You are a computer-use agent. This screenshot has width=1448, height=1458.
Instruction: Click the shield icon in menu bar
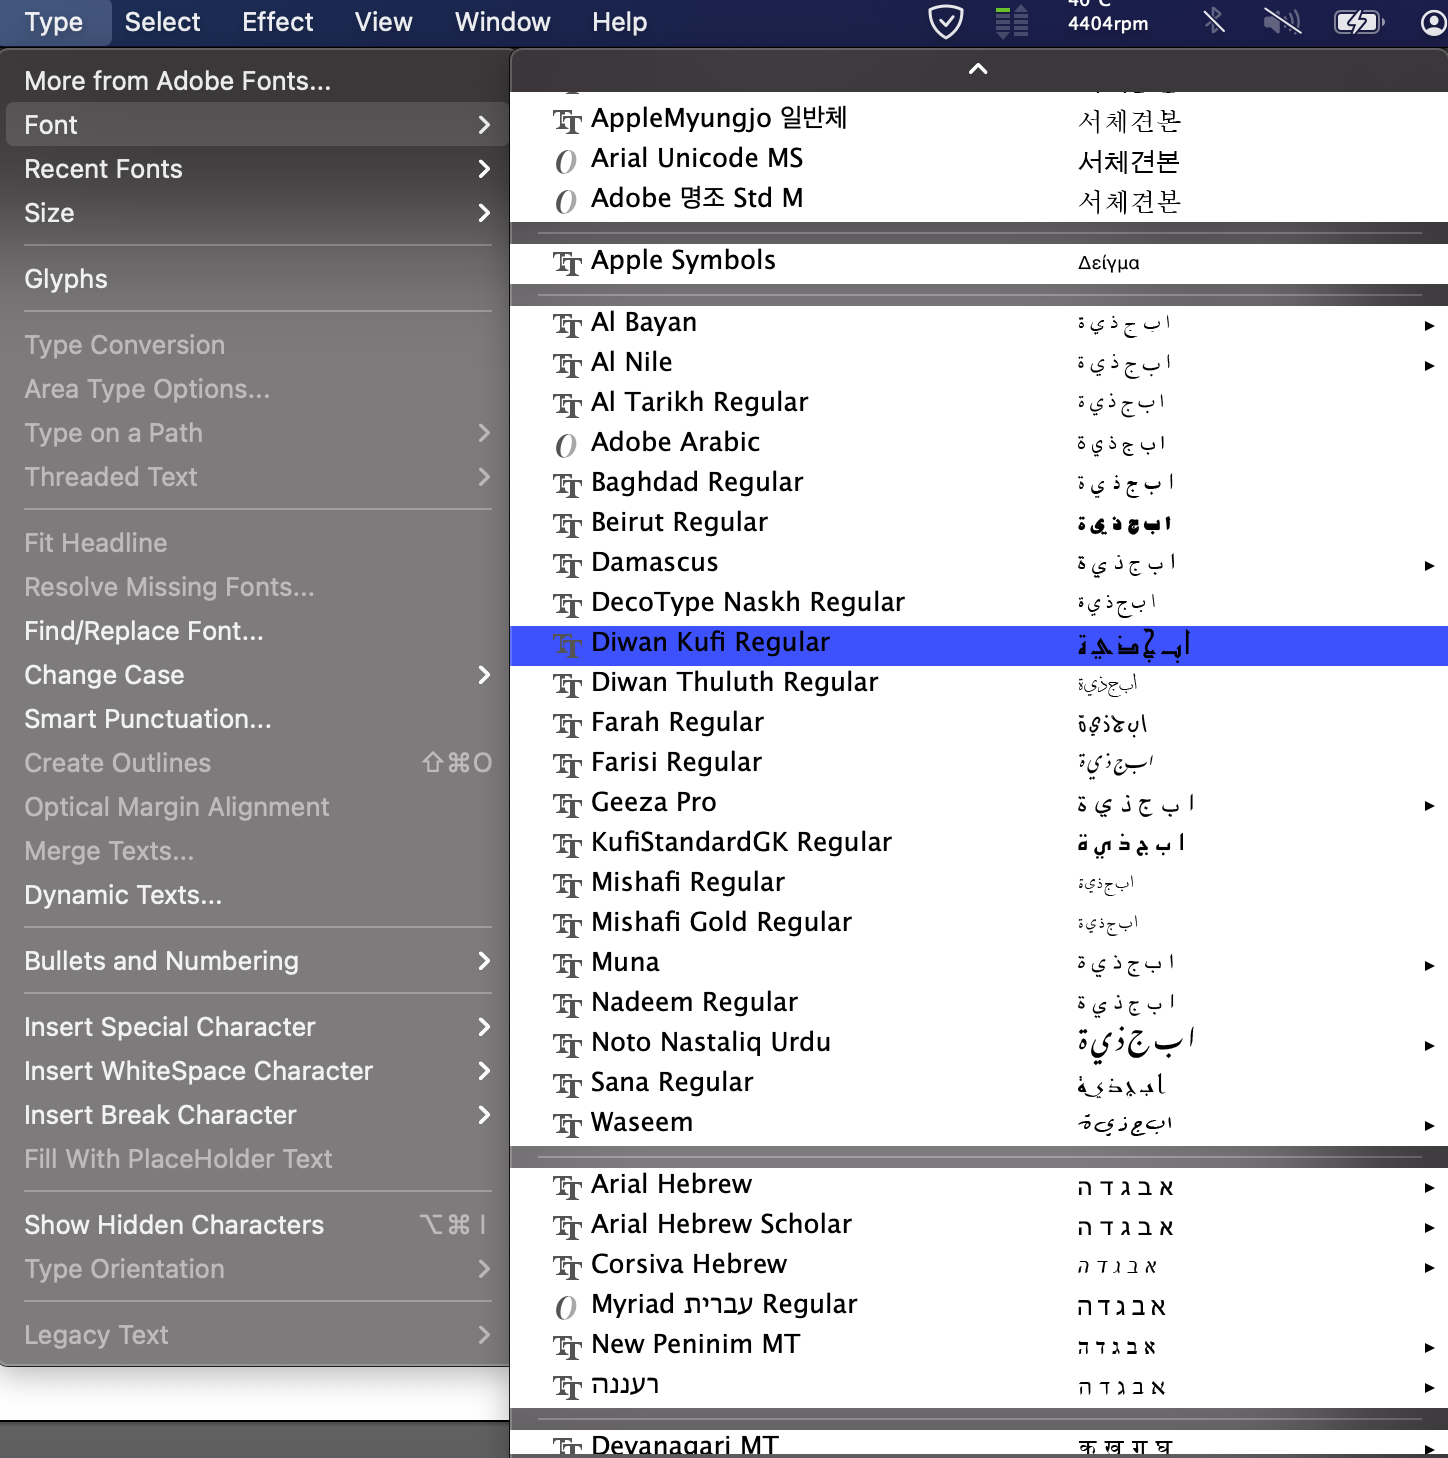coord(945,21)
